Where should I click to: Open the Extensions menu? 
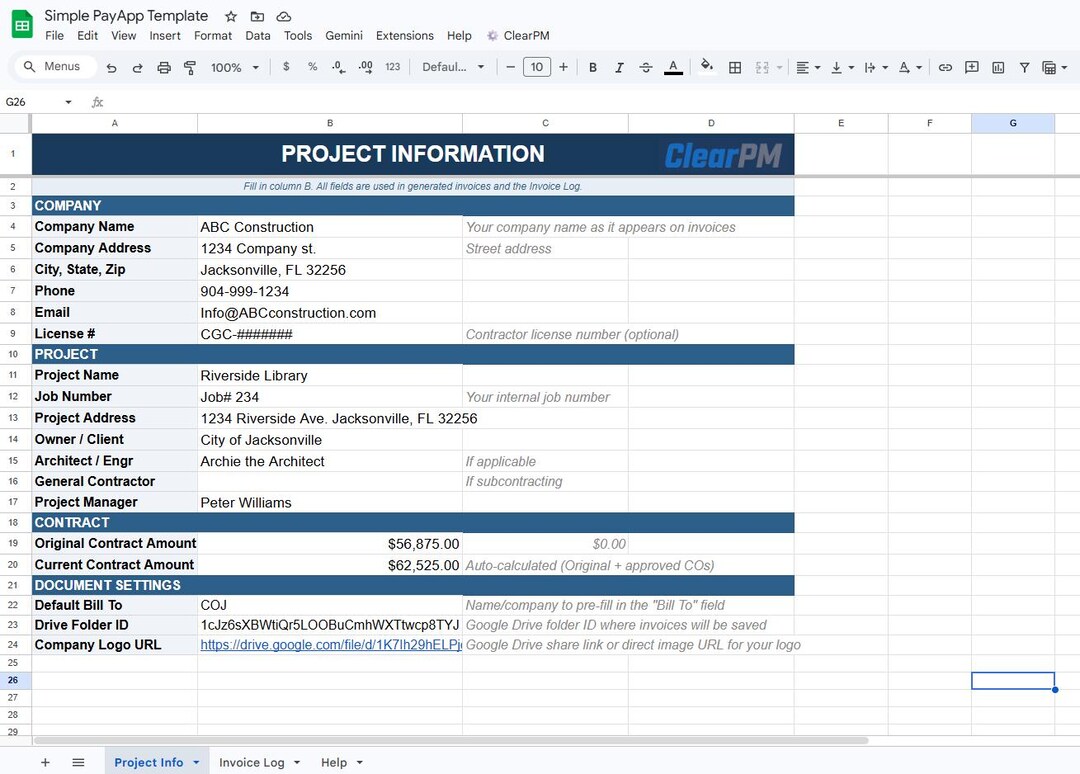point(404,36)
